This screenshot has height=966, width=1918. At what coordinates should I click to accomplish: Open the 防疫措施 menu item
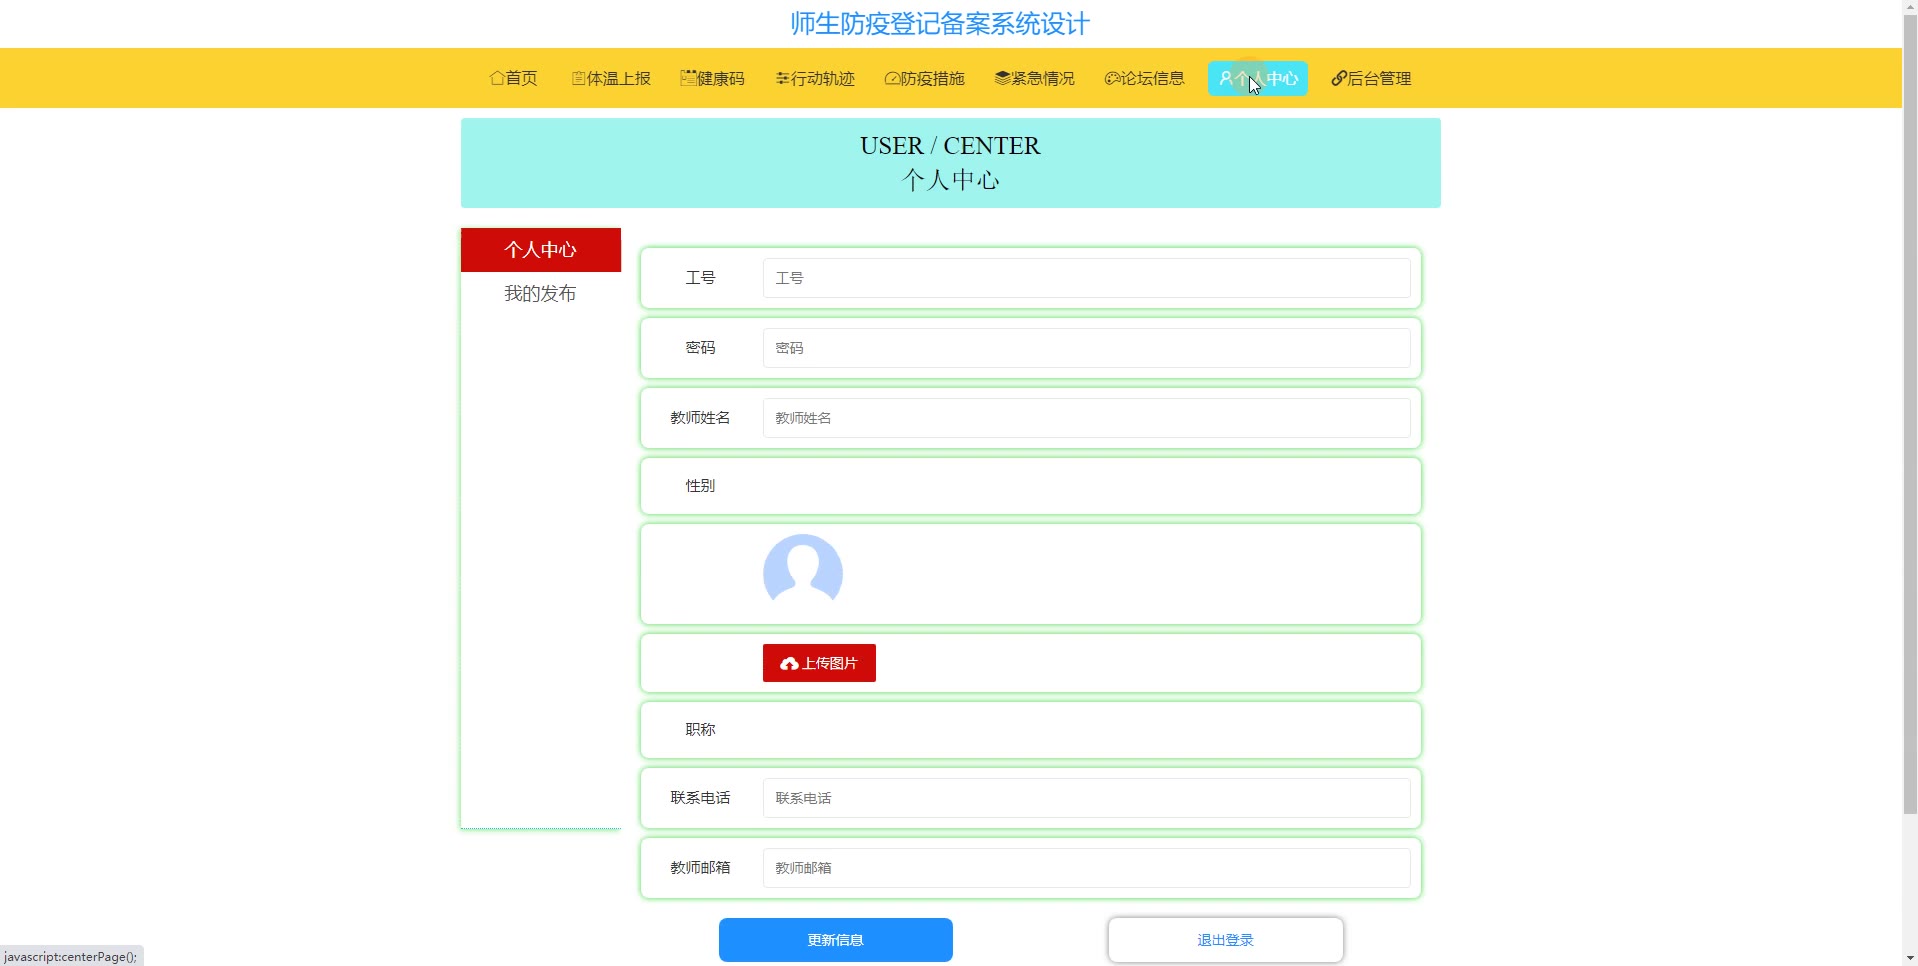pyautogui.click(x=925, y=78)
